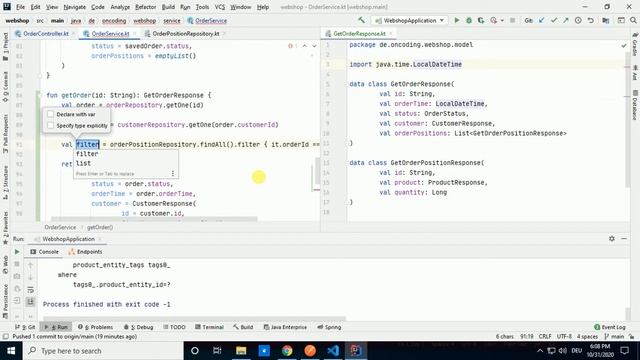Click the Build project hammer icon
Image resolution: width=640 pixels, height=360 pixels.
(x=362, y=20)
